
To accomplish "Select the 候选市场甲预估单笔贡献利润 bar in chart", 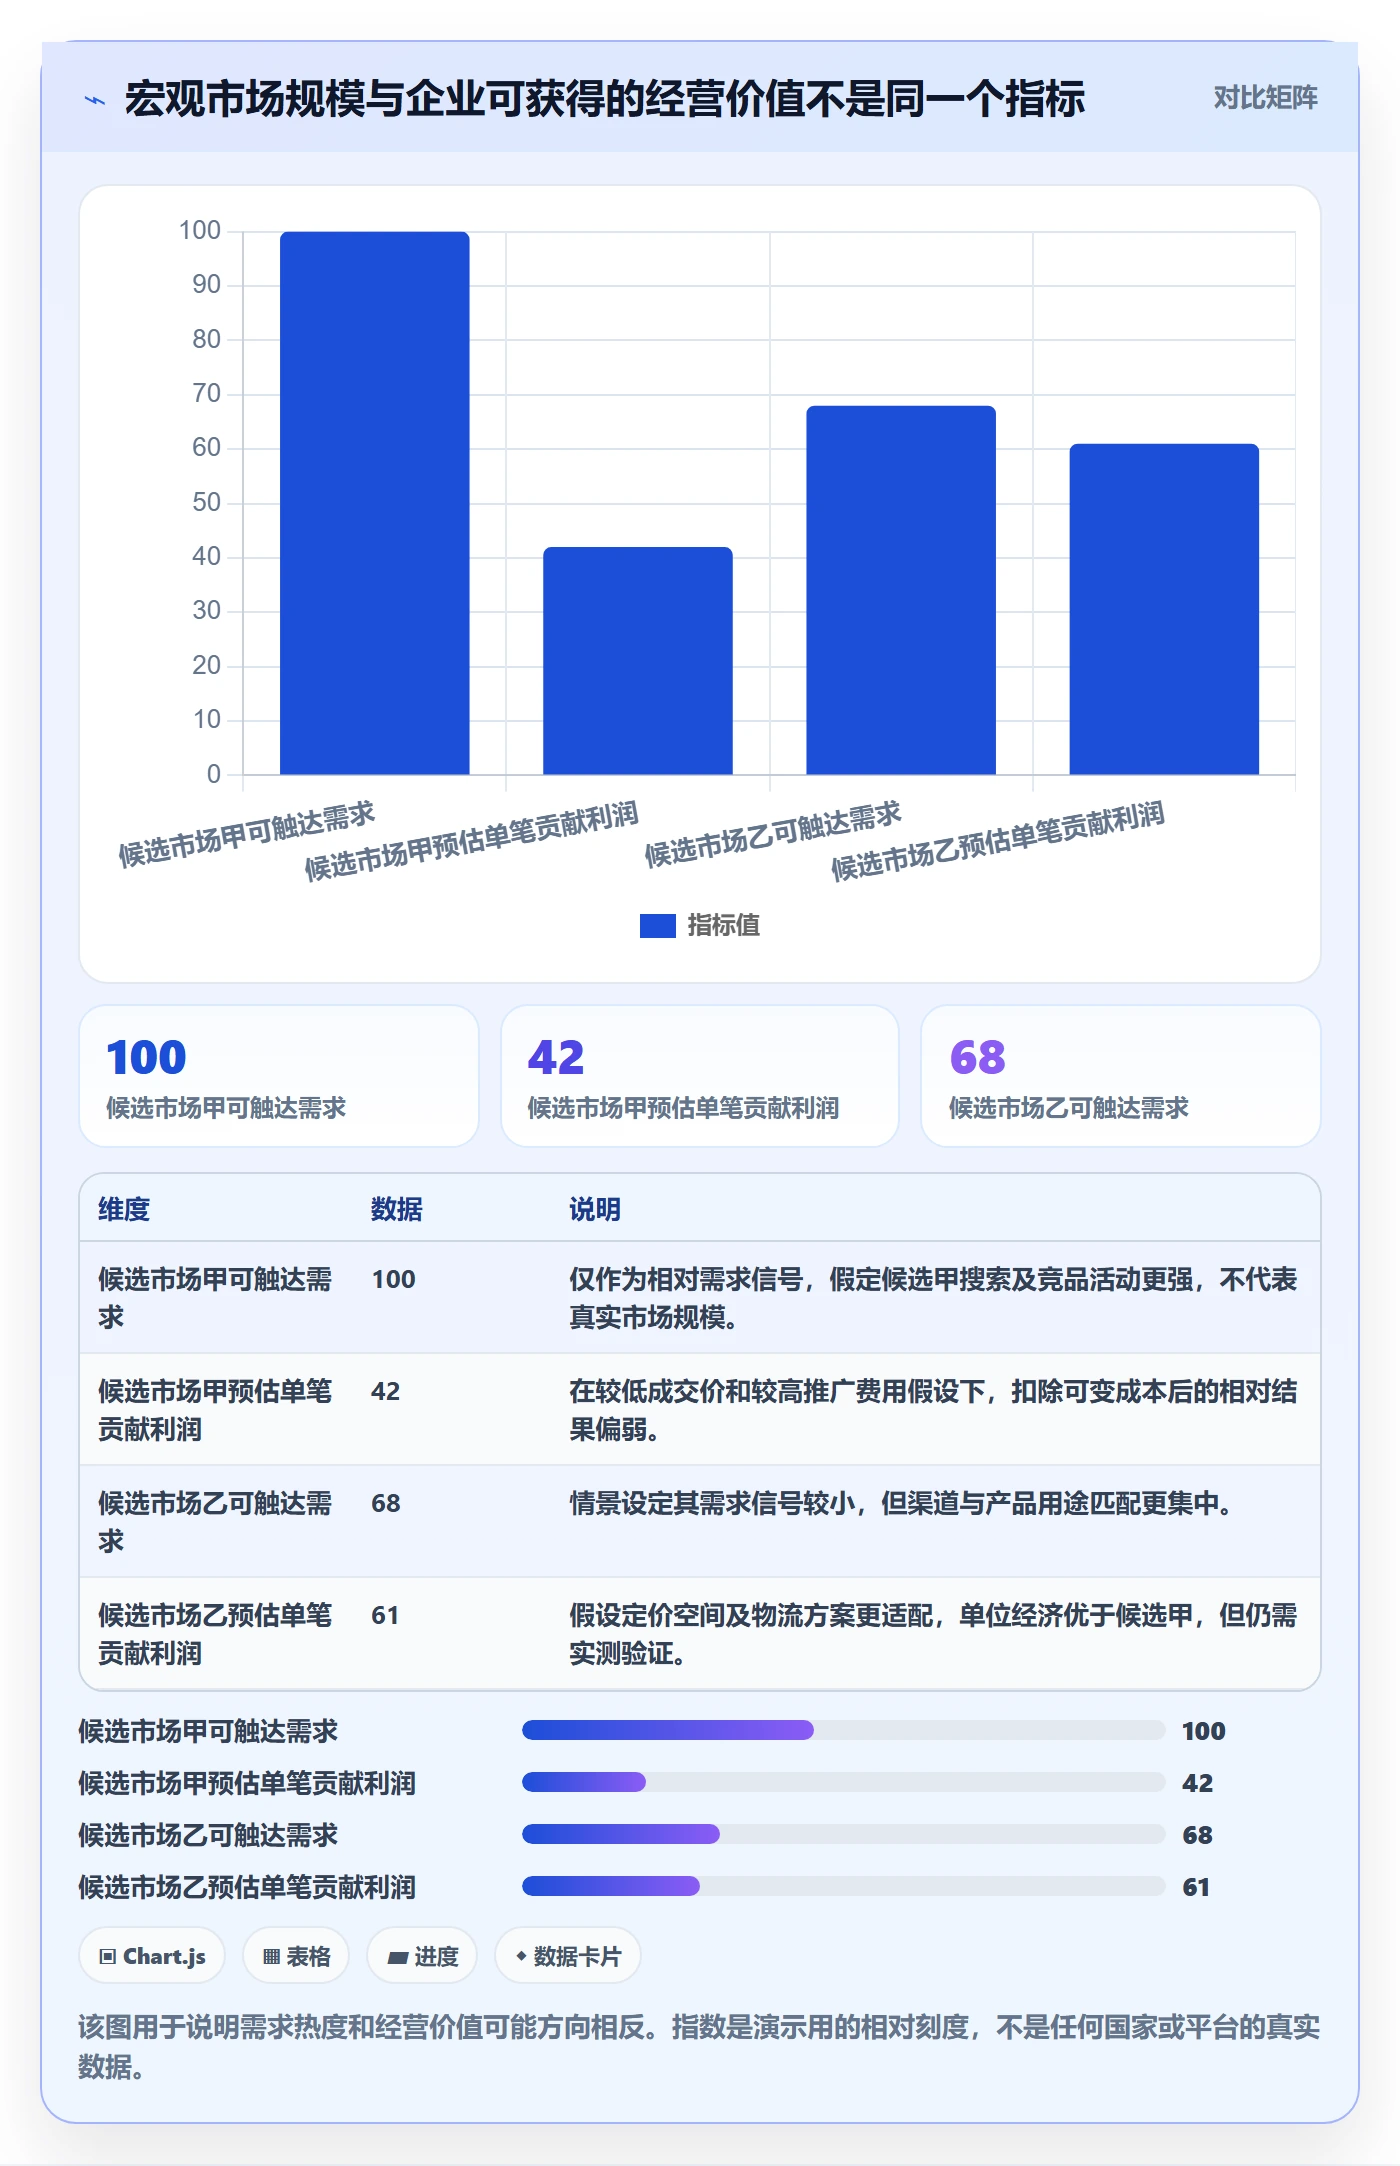I will [x=637, y=660].
